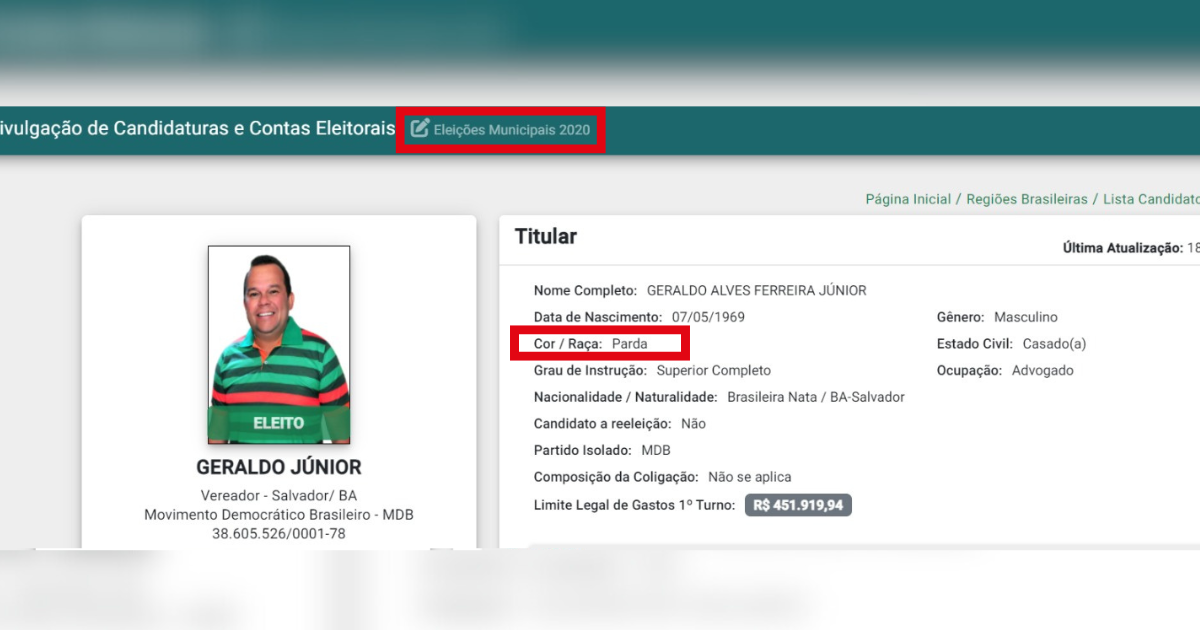The width and height of the screenshot is (1200, 630).
Task: Click the full name GERALDO ALVES FERREIRA JÚNIOR
Action: (x=757, y=291)
